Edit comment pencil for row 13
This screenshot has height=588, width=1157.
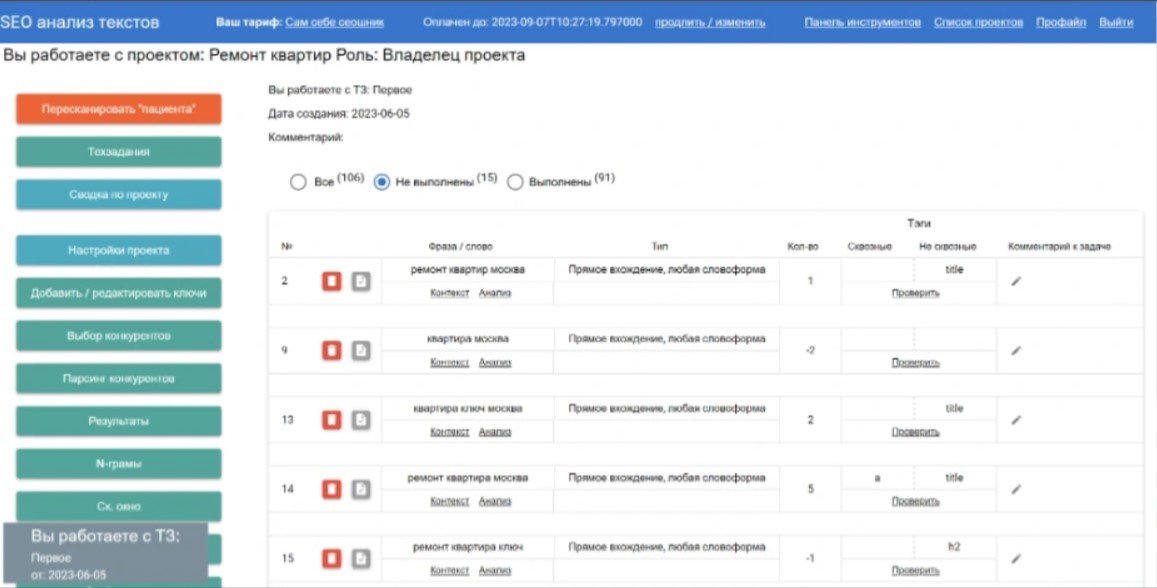[1016, 420]
